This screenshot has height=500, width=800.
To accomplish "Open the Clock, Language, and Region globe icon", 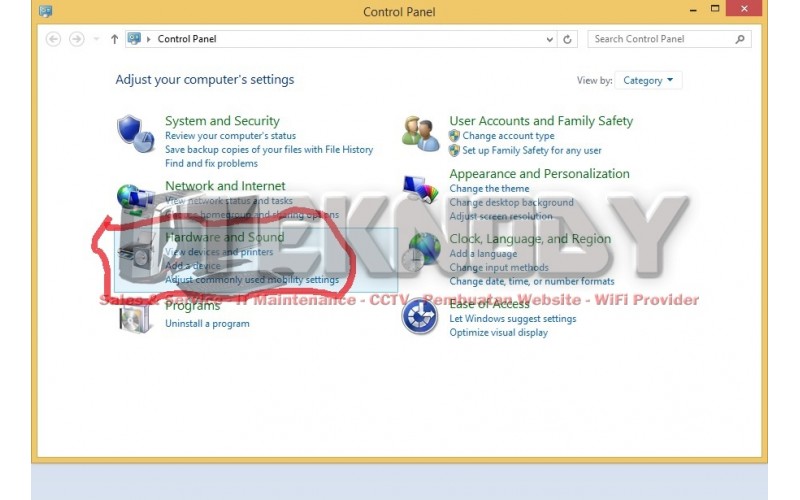I will (x=420, y=252).
